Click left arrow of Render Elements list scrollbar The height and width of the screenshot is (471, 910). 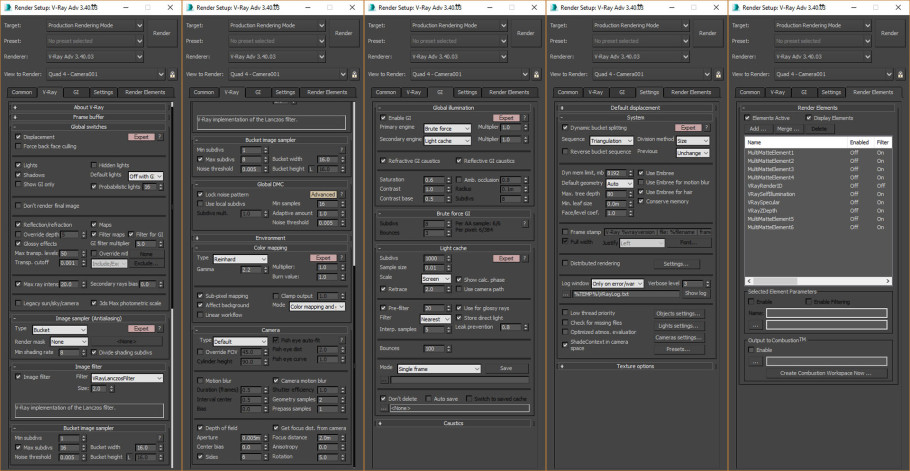tap(749, 281)
